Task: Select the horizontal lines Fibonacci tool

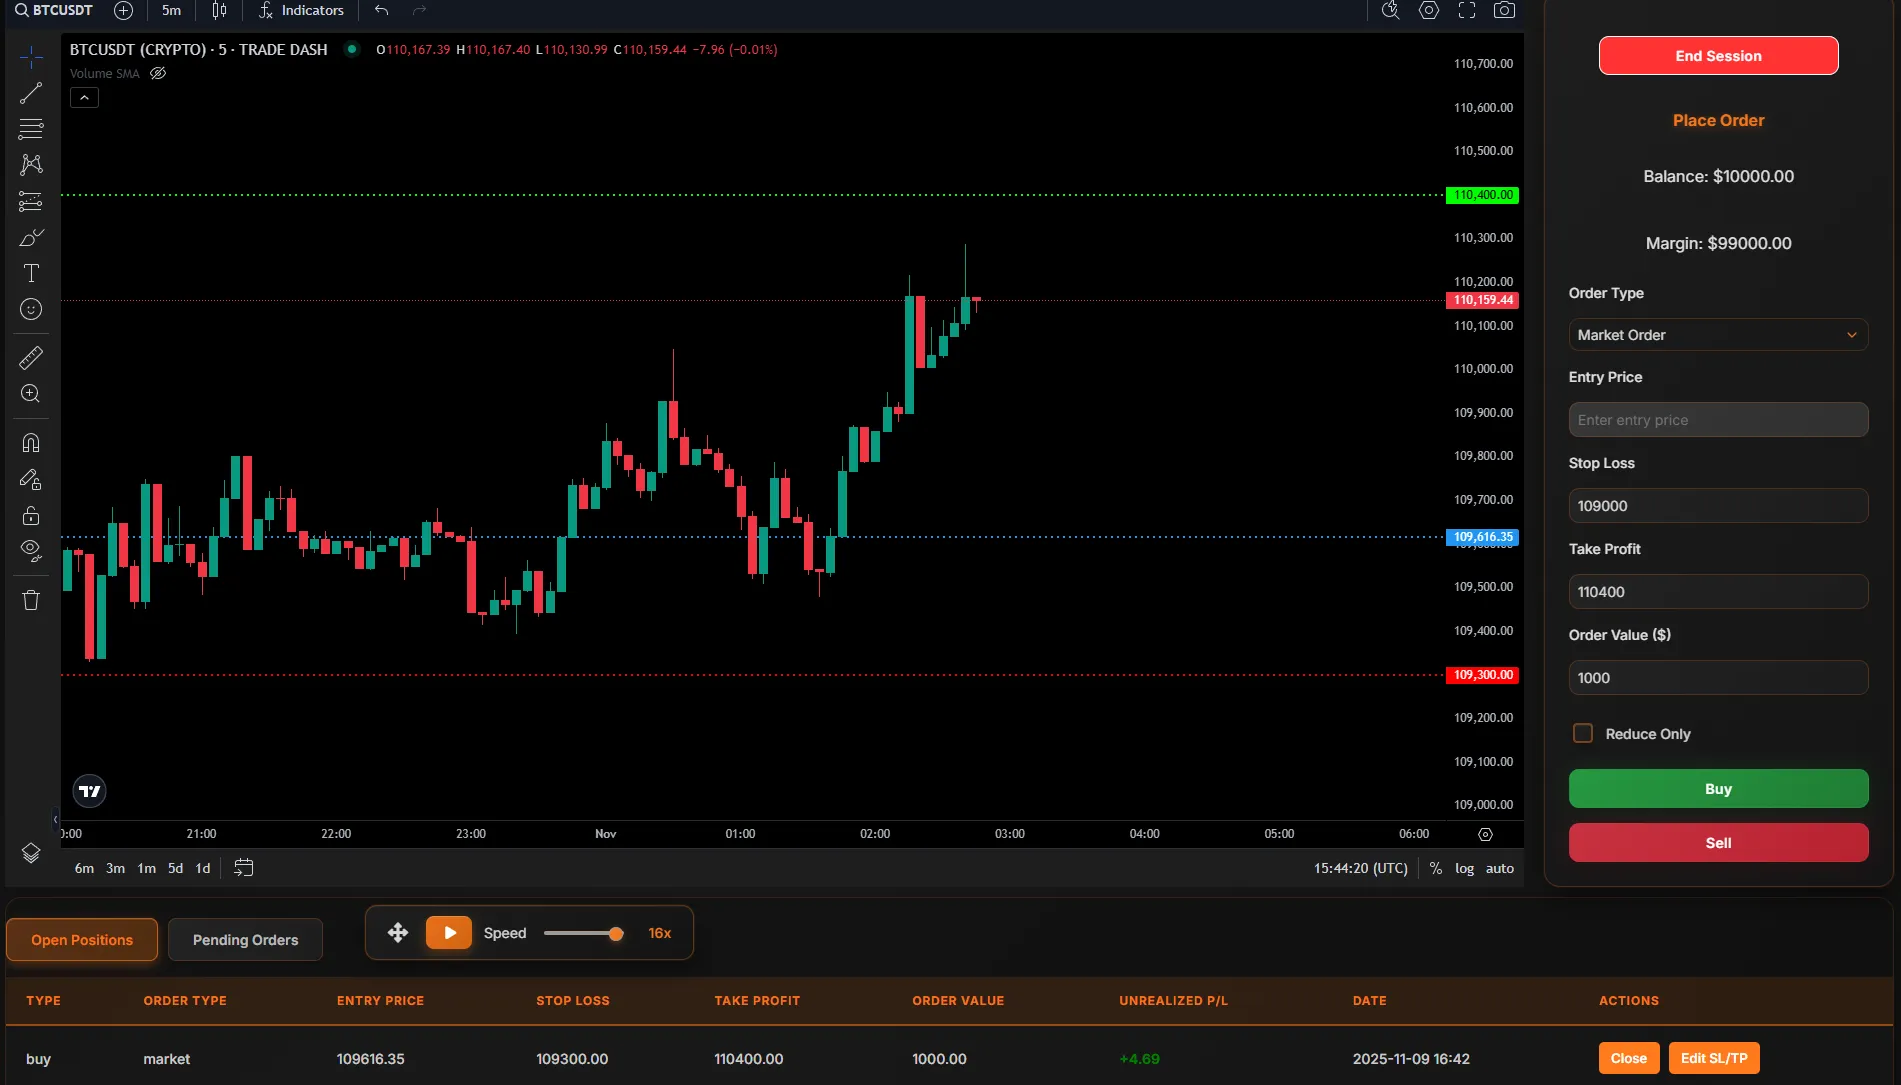Action: point(31,129)
